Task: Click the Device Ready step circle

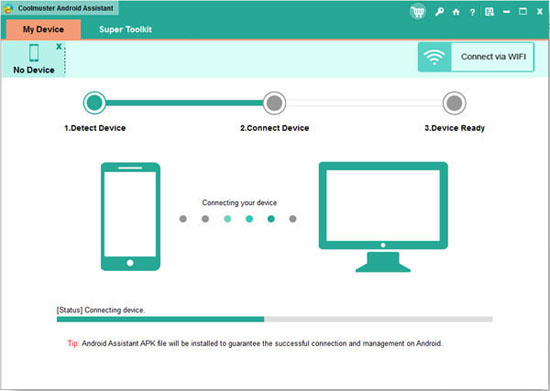Action: click(x=454, y=103)
